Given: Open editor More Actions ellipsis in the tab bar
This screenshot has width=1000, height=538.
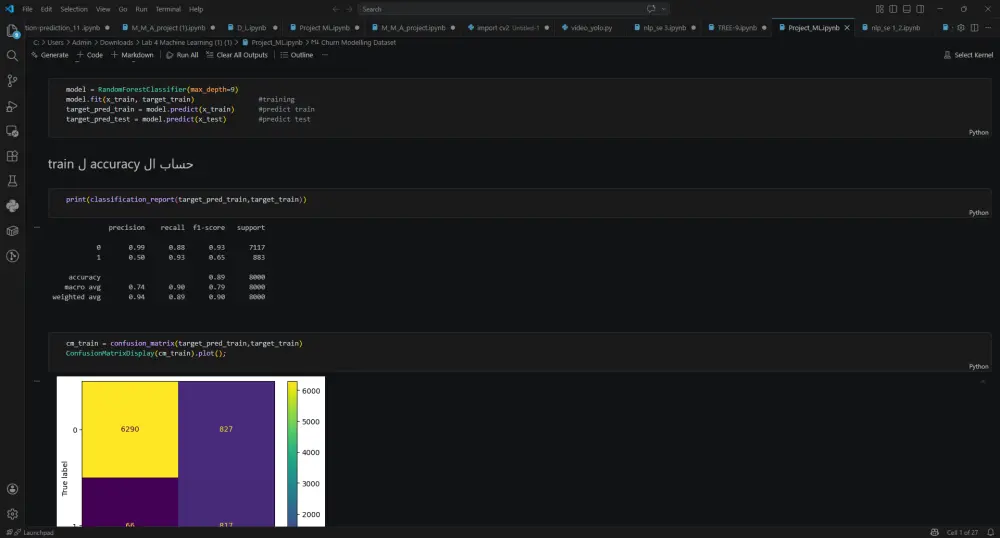Looking at the screenshot, I should [988, 27].
